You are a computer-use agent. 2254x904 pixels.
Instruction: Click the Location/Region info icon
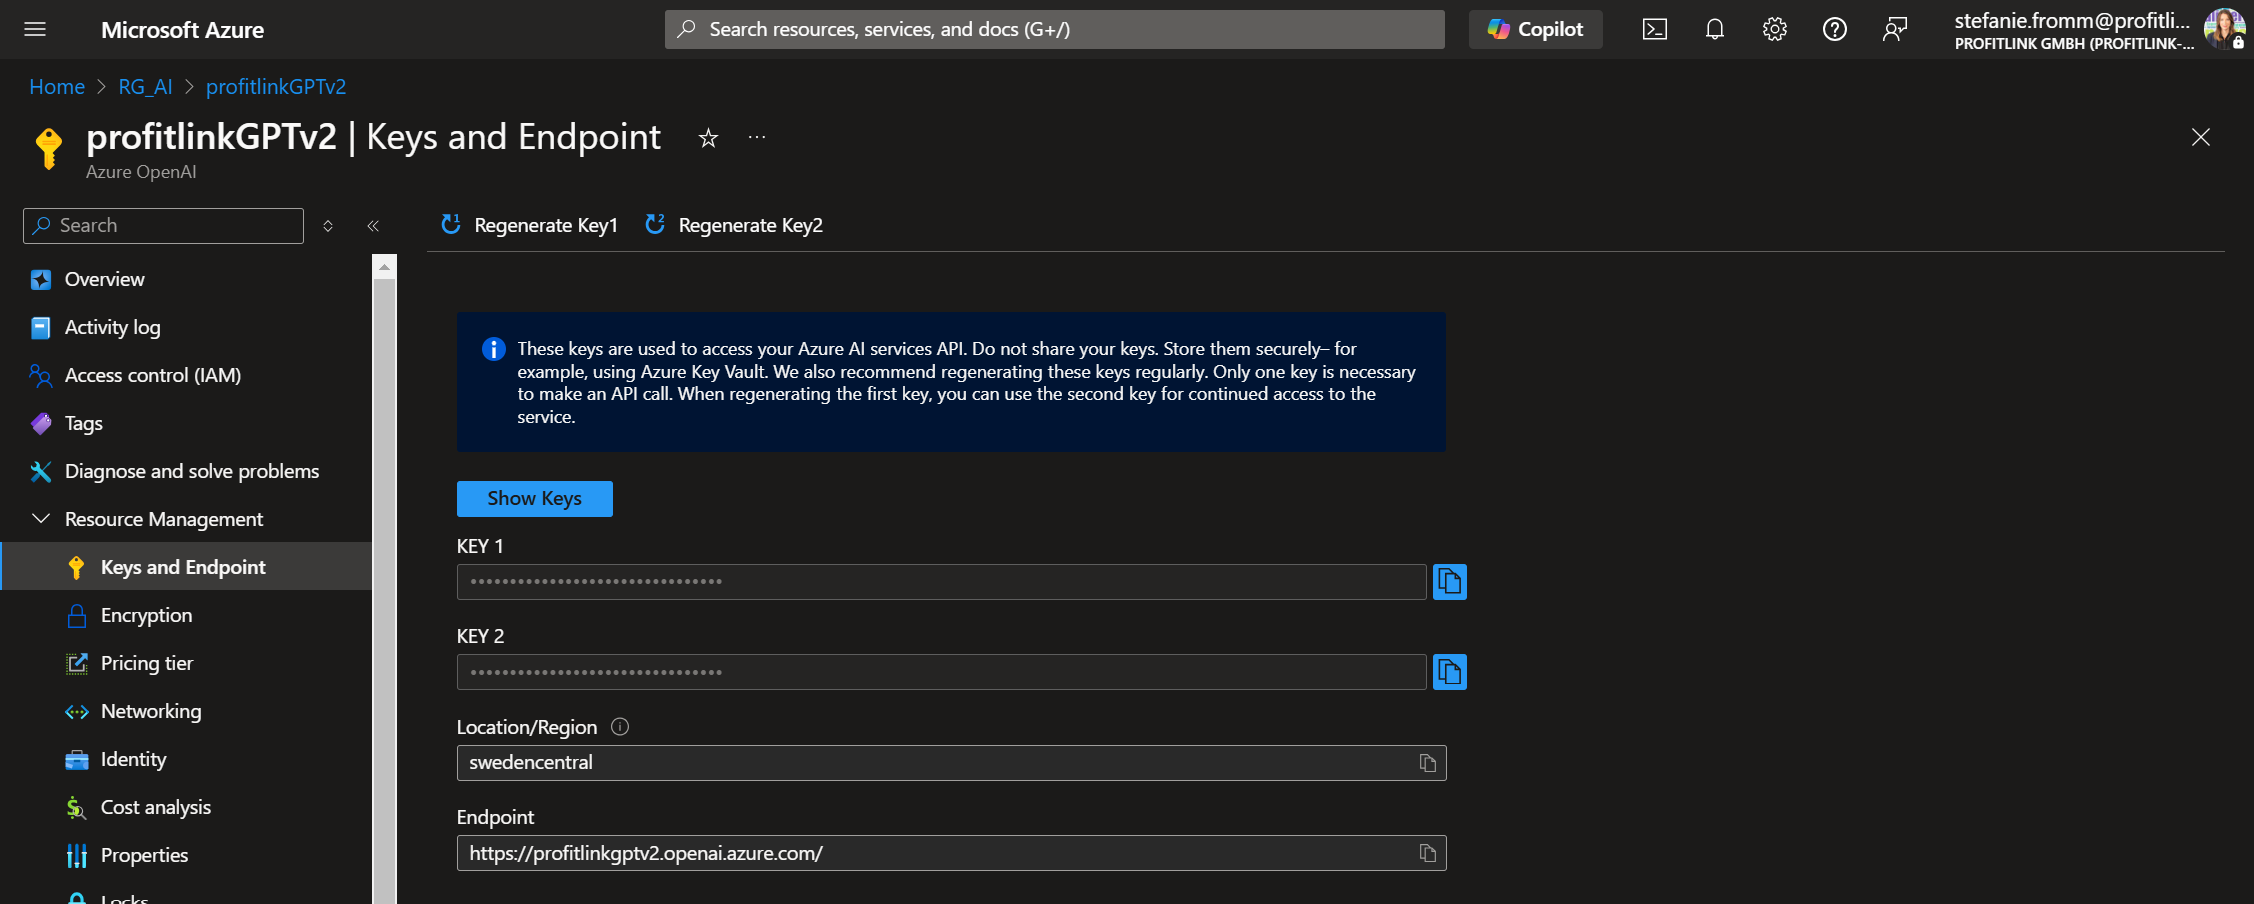click(x=620, y=727)
